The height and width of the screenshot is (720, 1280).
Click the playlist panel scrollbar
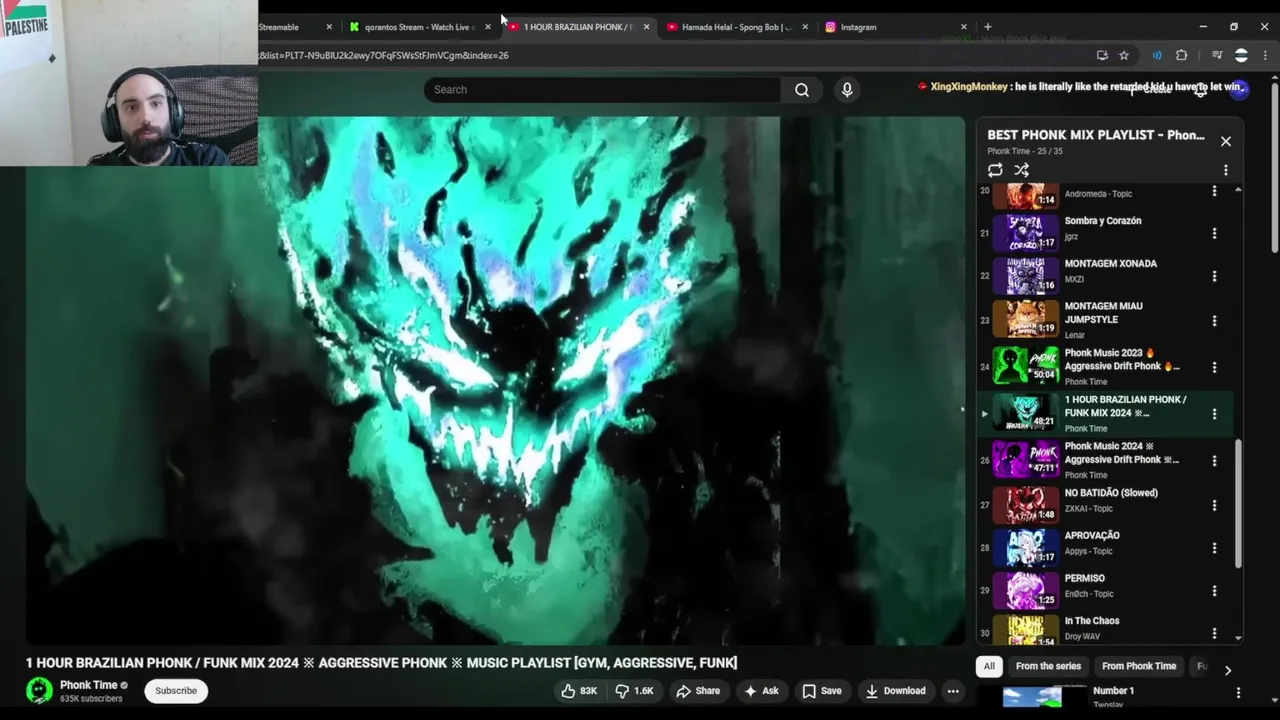click(1238, 503)
